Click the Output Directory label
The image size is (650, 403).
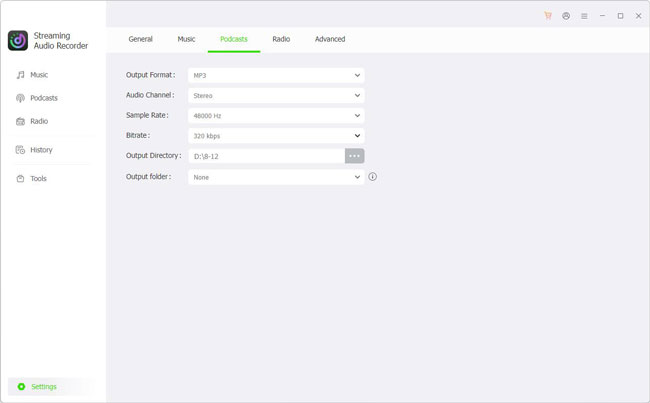coord(153,155)
